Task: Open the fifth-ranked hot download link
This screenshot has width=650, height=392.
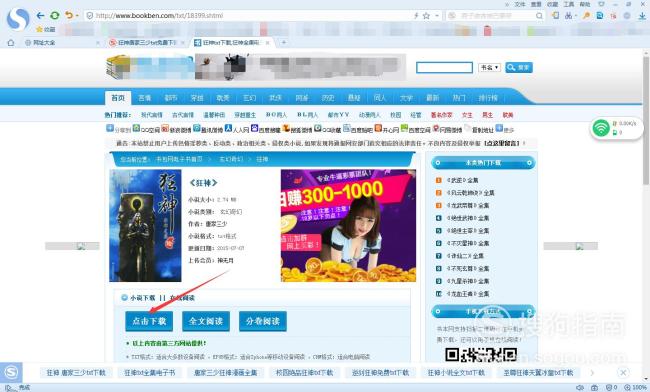Action: click(468, 230)
